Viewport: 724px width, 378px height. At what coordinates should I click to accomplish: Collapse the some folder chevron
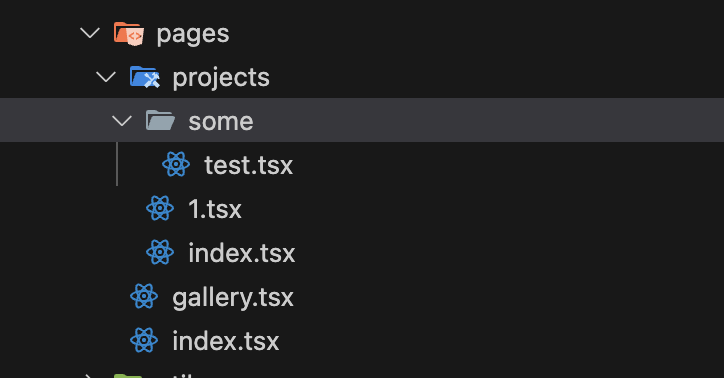pos(122,121)
